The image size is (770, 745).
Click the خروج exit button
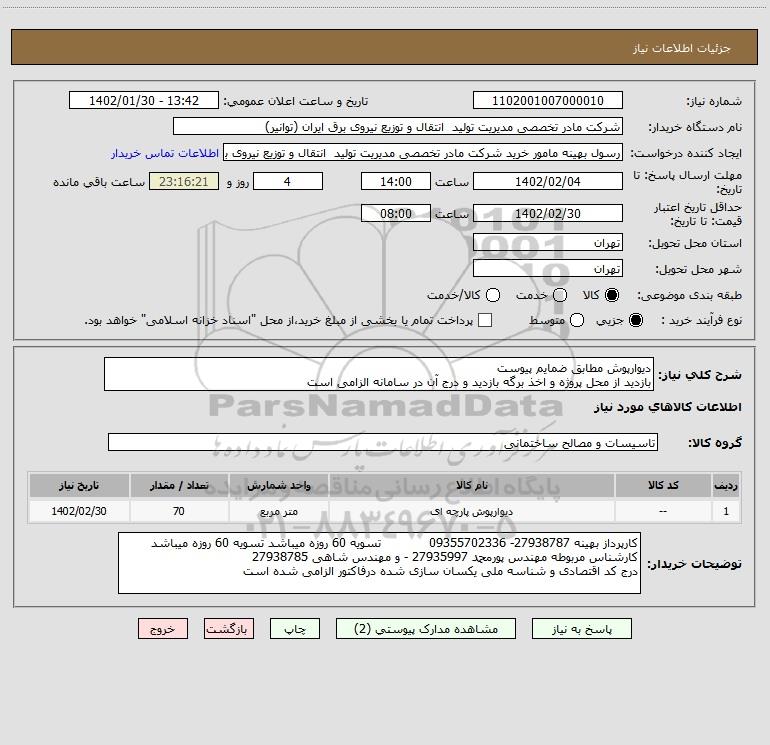163,629
